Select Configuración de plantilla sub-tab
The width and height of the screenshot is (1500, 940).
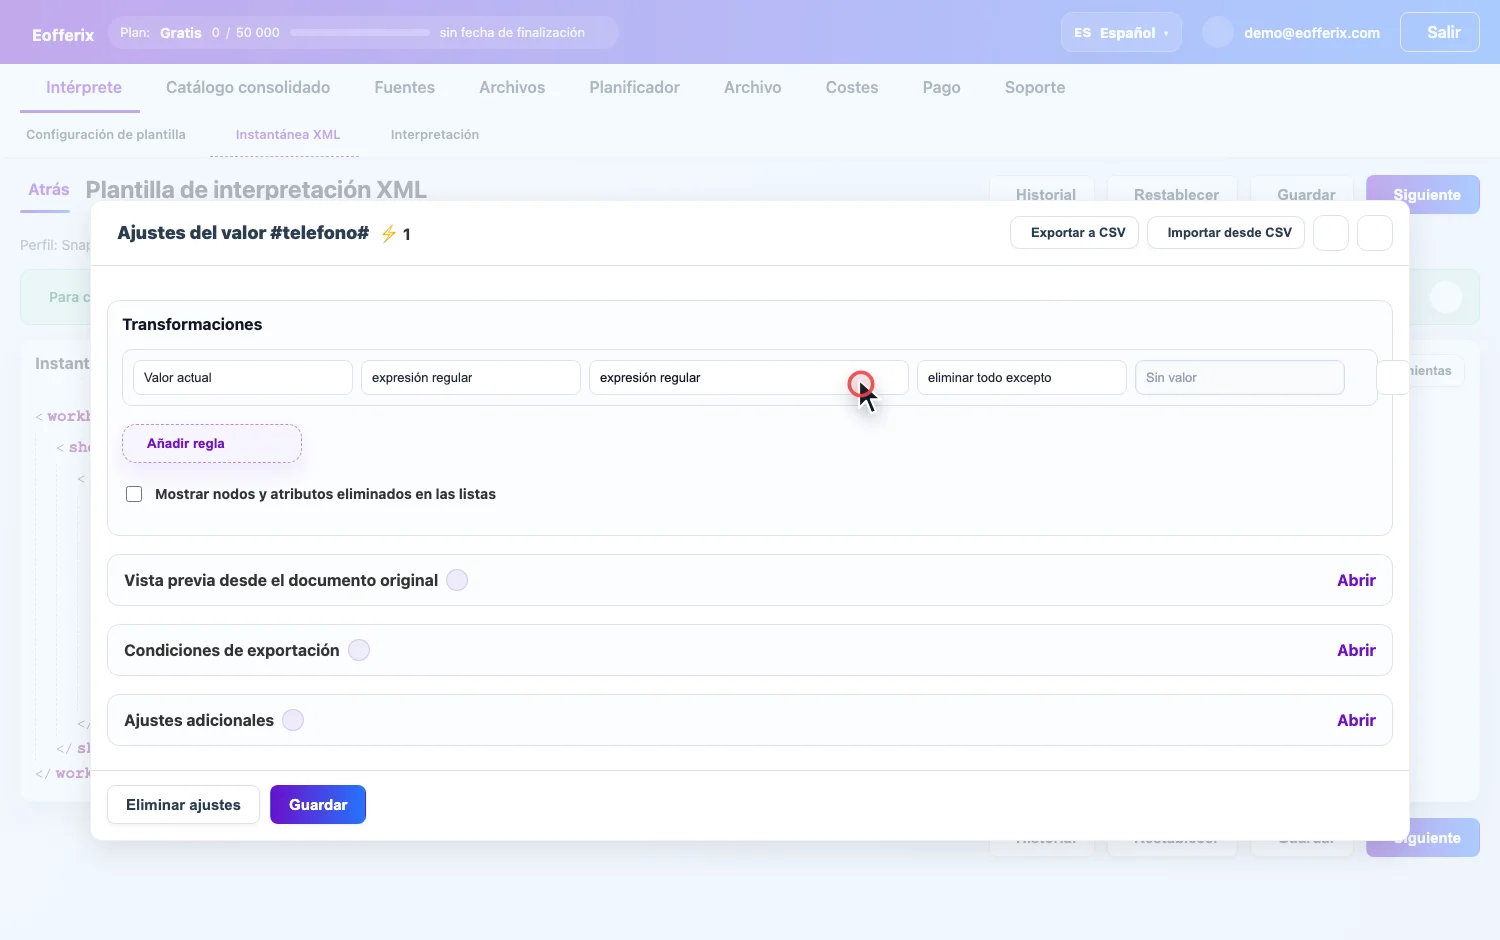pos(106,135)
